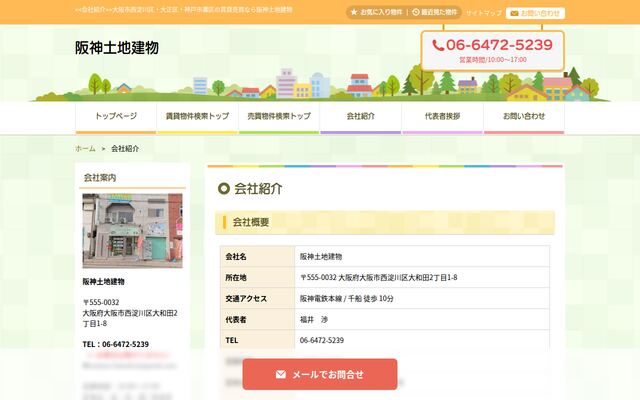The image size is (640, 400).
Task: Click the 阪神電鉄本線 / 千船 徒歩 10分 cell
Action: 422,298
